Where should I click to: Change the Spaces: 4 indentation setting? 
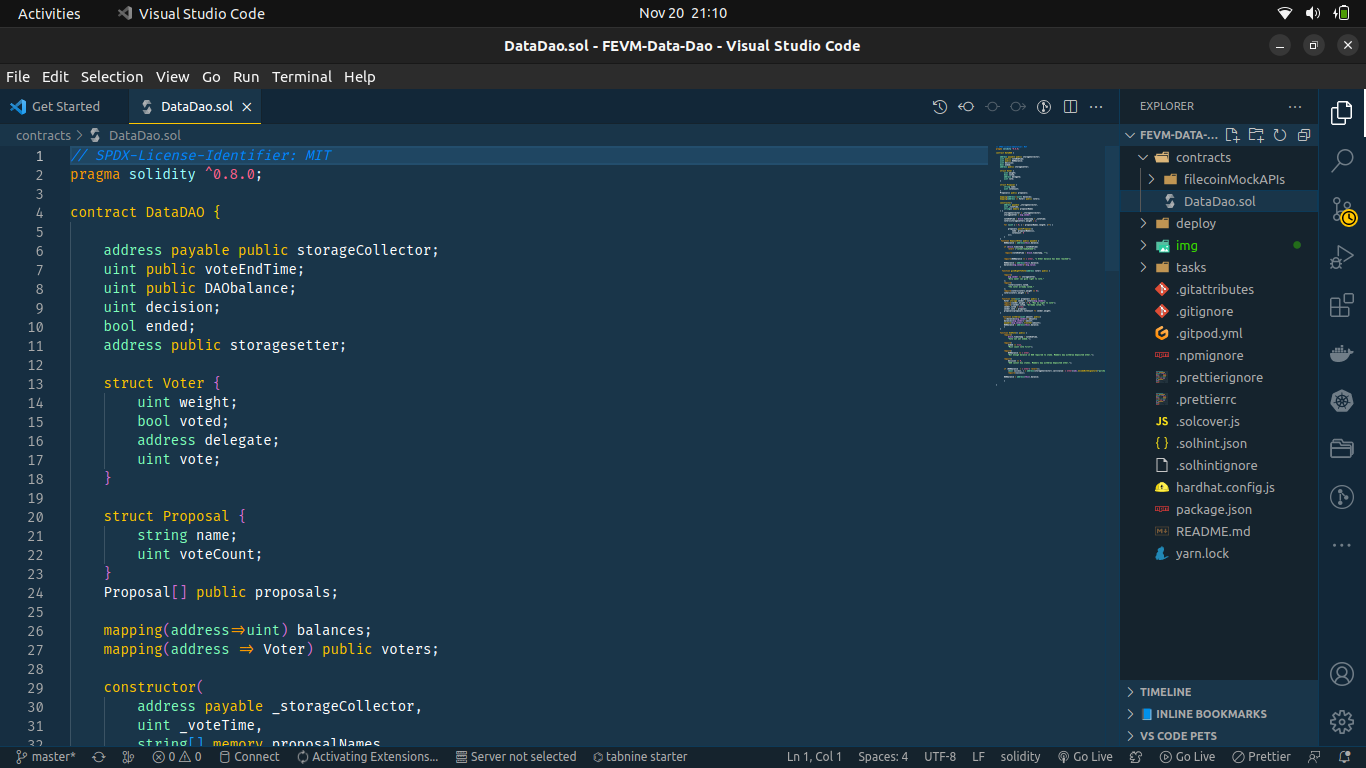pyautogui.click(x=883, y=757)
